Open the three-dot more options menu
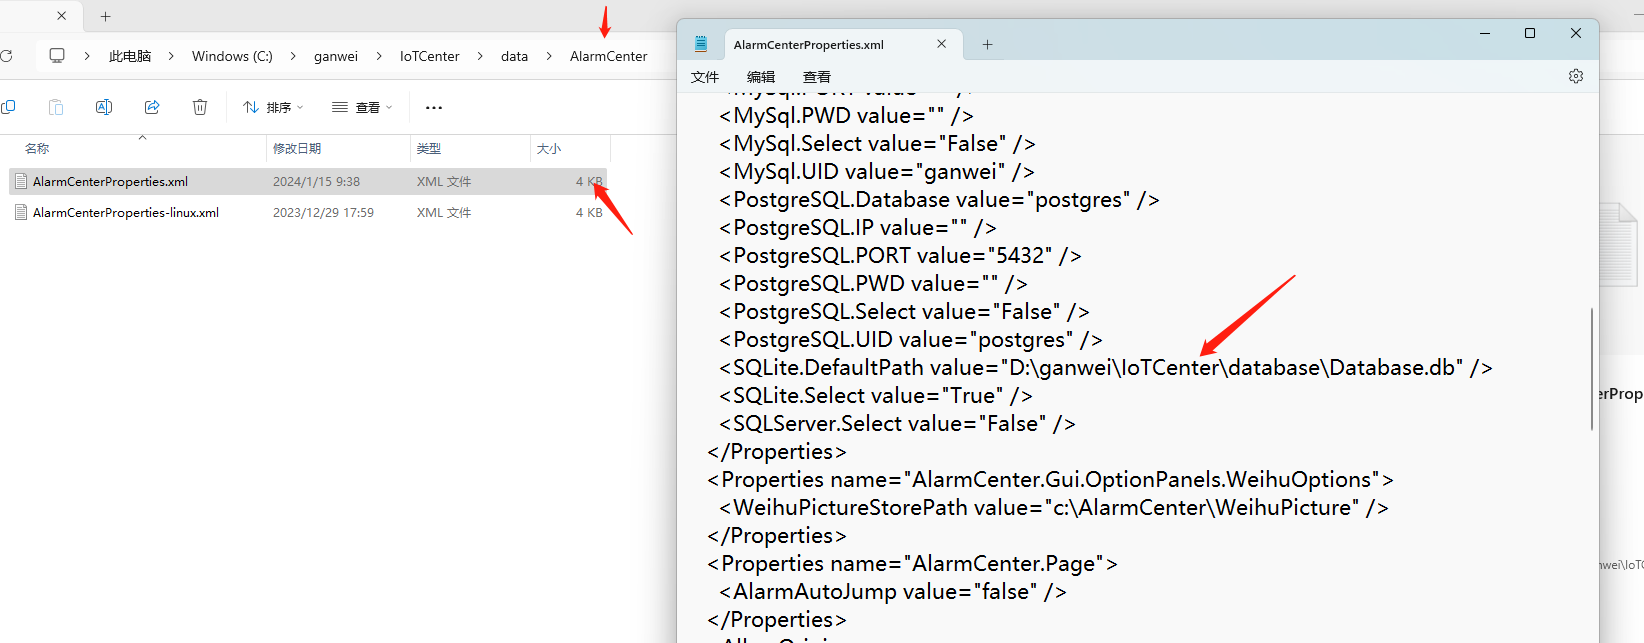 pyautogui.click(x=433, y=107)
